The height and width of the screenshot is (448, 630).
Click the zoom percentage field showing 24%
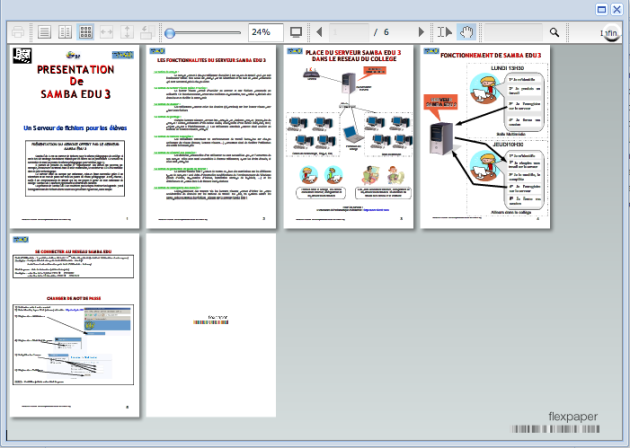pyautogui.click(x=266, y=32)
